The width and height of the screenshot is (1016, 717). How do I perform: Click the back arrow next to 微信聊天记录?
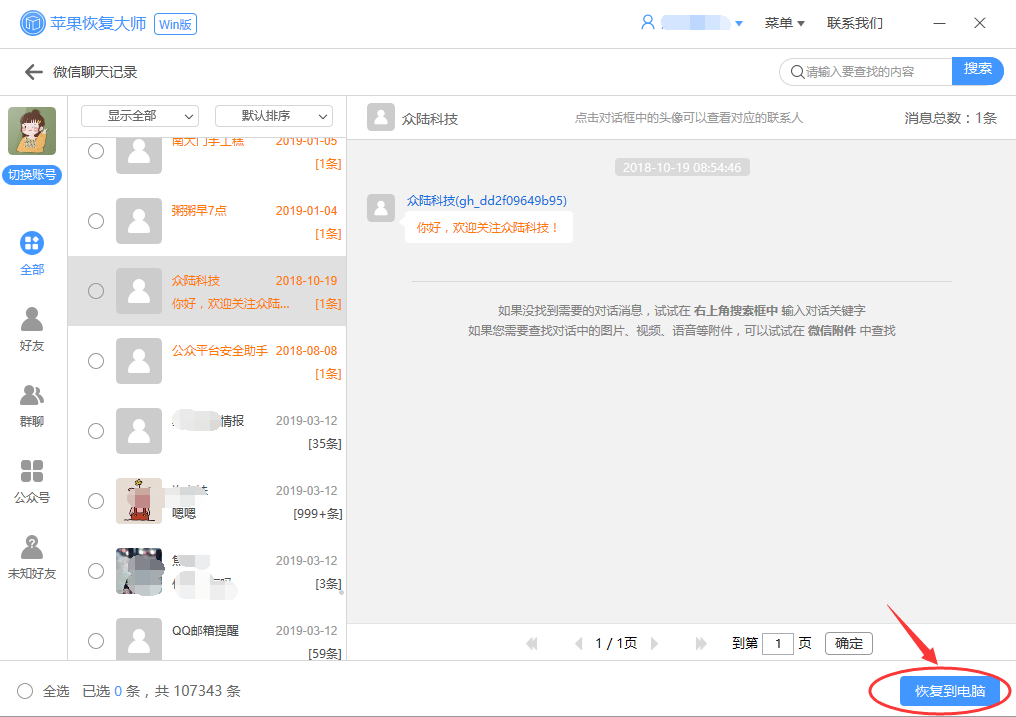coord(33,72)
